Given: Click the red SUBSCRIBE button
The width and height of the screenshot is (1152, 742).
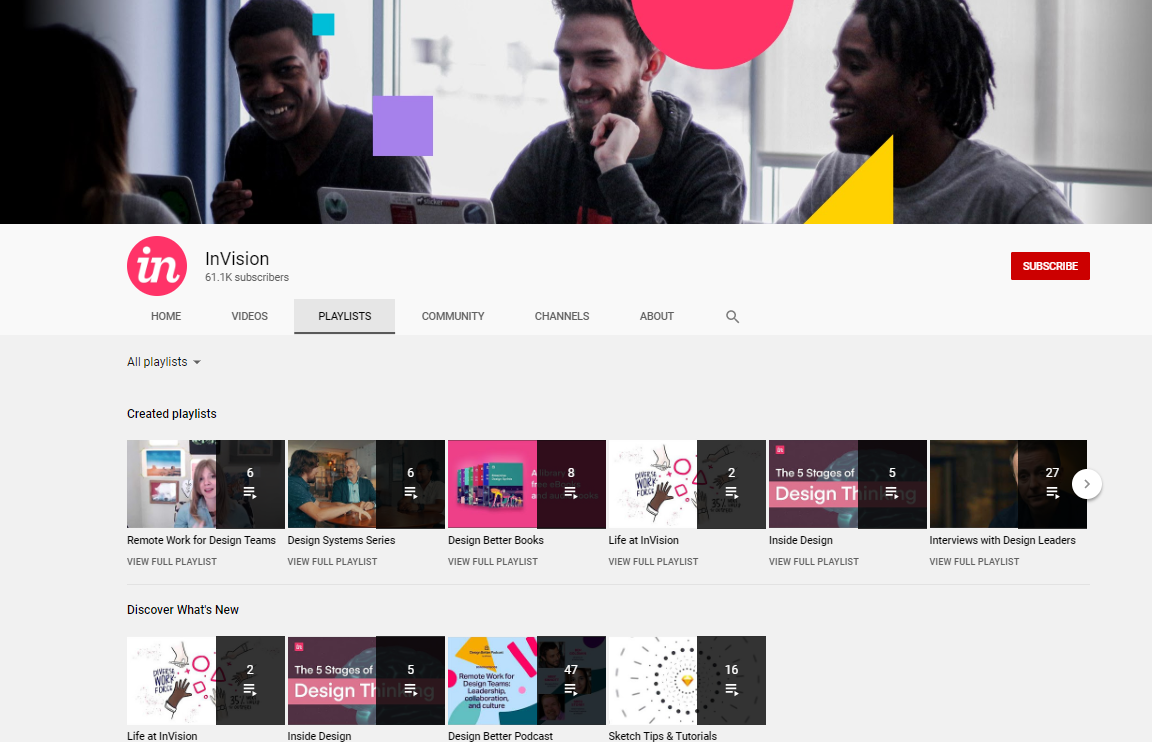Looking at the screenshot, I should tap(1050, 266).
